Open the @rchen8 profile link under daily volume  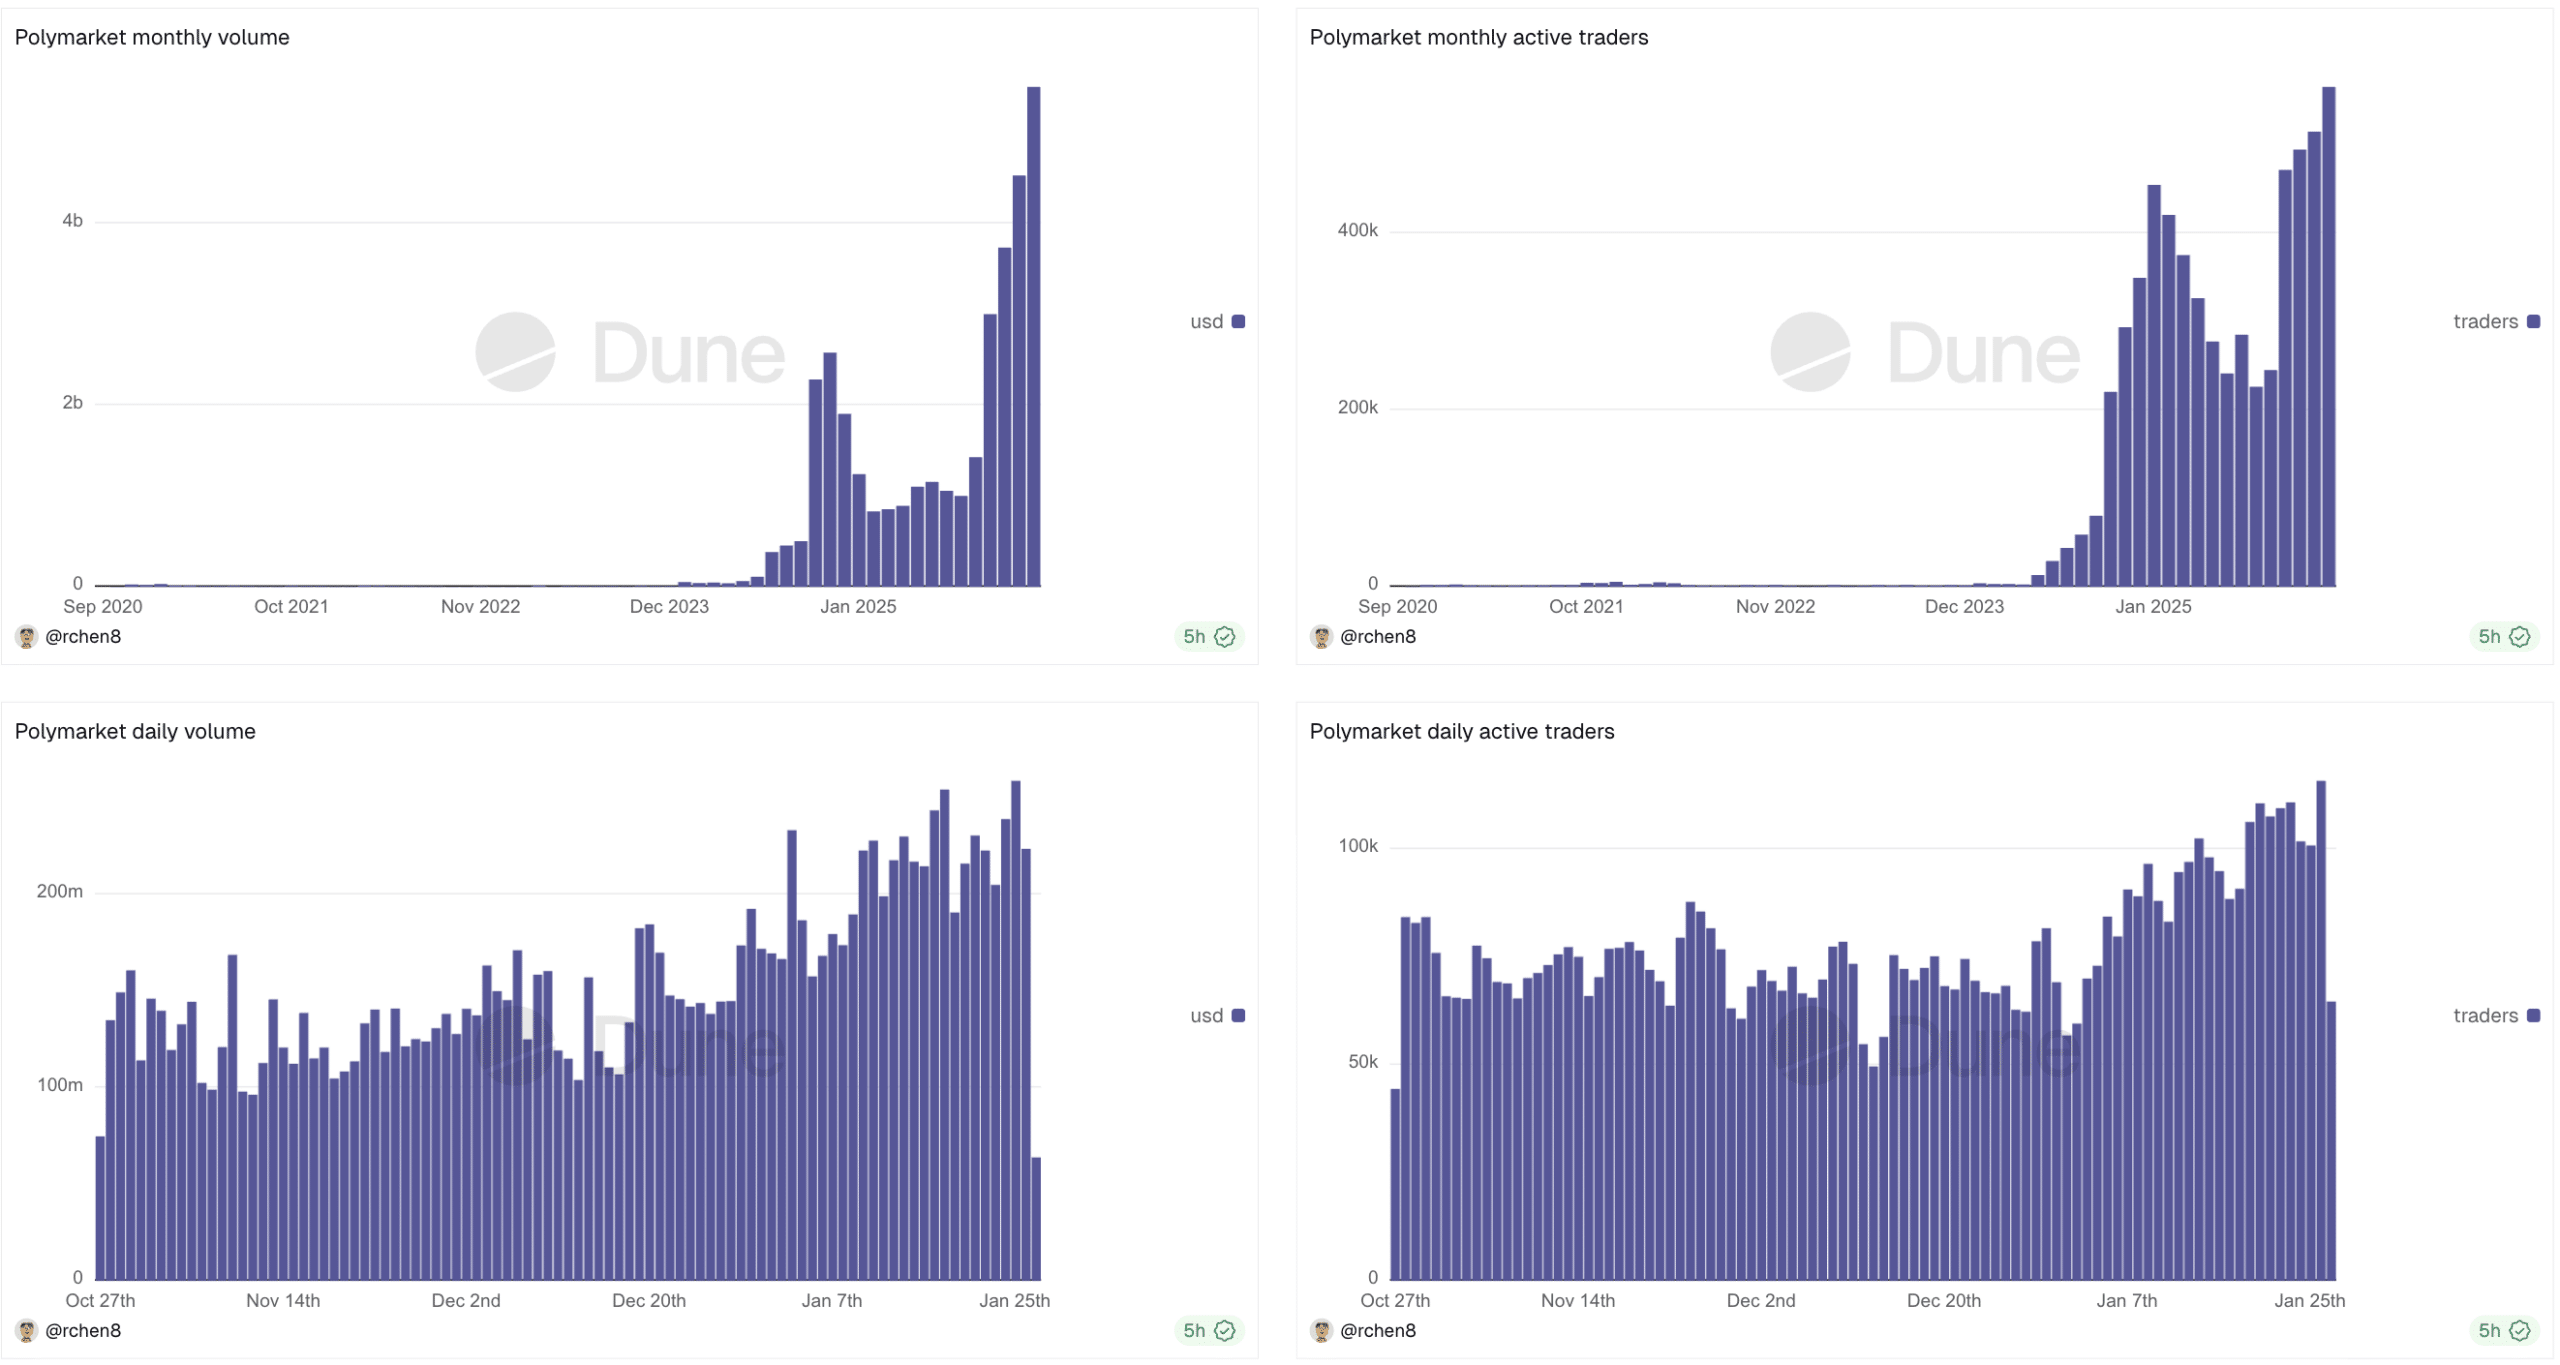(83, 1331)
